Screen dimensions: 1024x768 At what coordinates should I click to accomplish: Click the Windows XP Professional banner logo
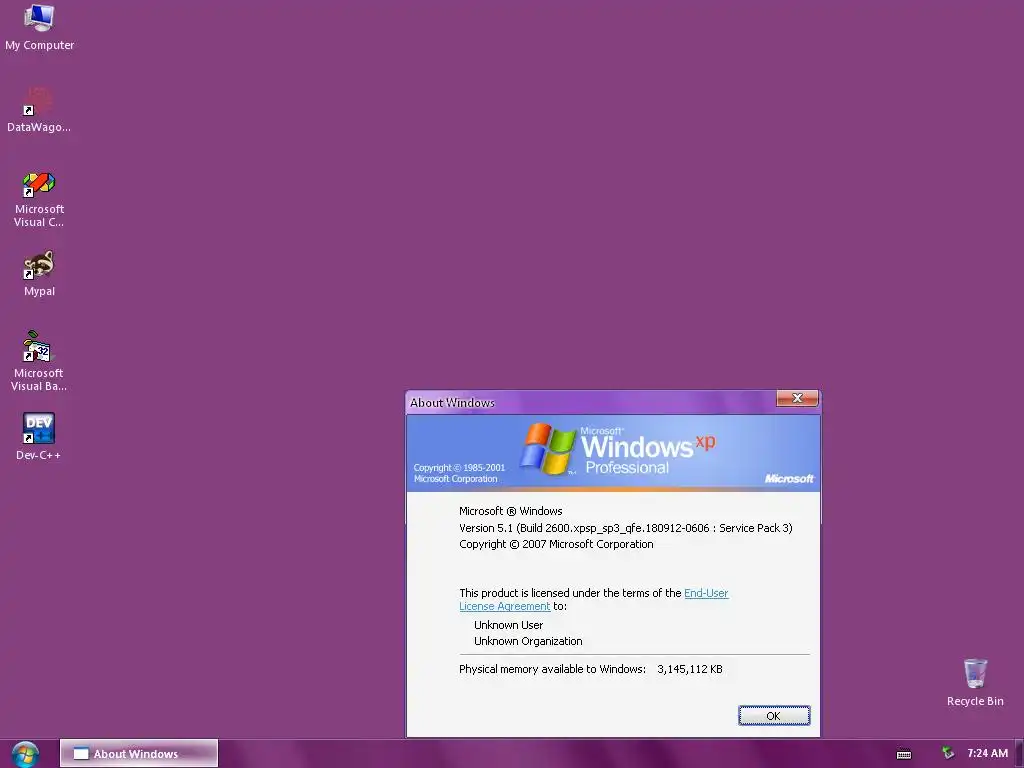617,449
